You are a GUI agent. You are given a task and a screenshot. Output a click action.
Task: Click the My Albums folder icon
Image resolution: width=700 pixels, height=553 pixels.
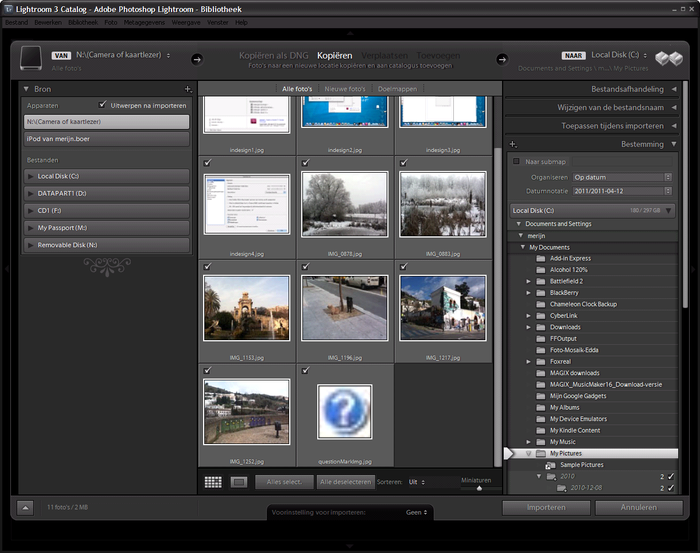541,407
